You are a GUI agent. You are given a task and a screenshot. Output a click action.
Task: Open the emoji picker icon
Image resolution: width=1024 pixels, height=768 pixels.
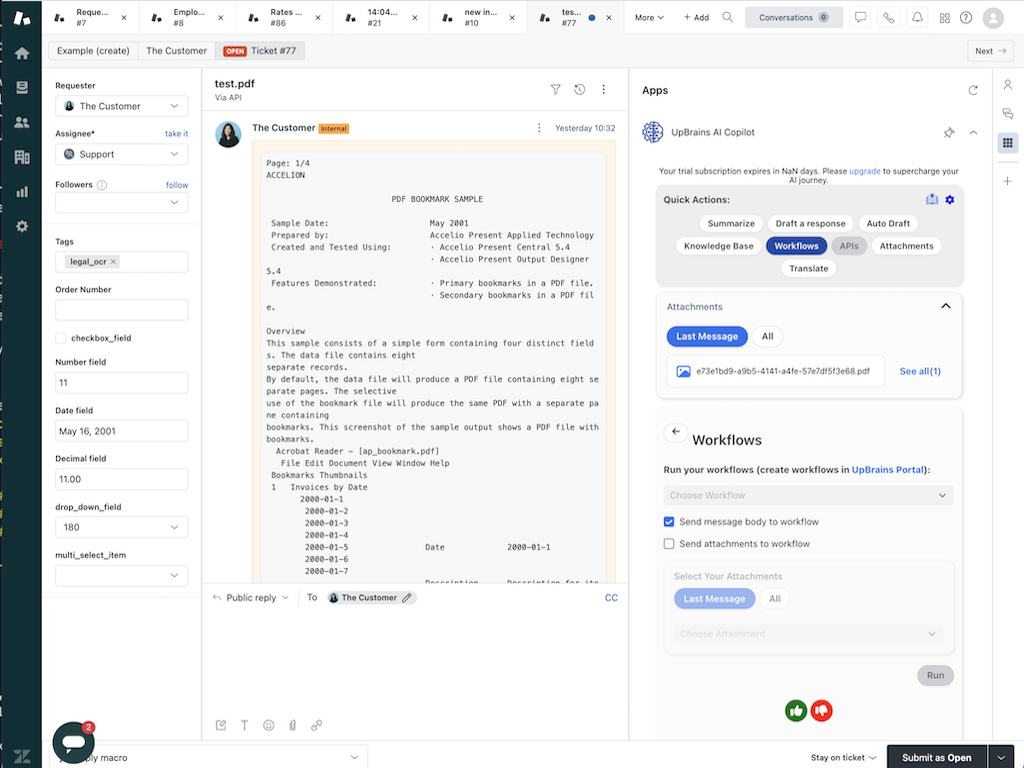click(x=268, y=725)
